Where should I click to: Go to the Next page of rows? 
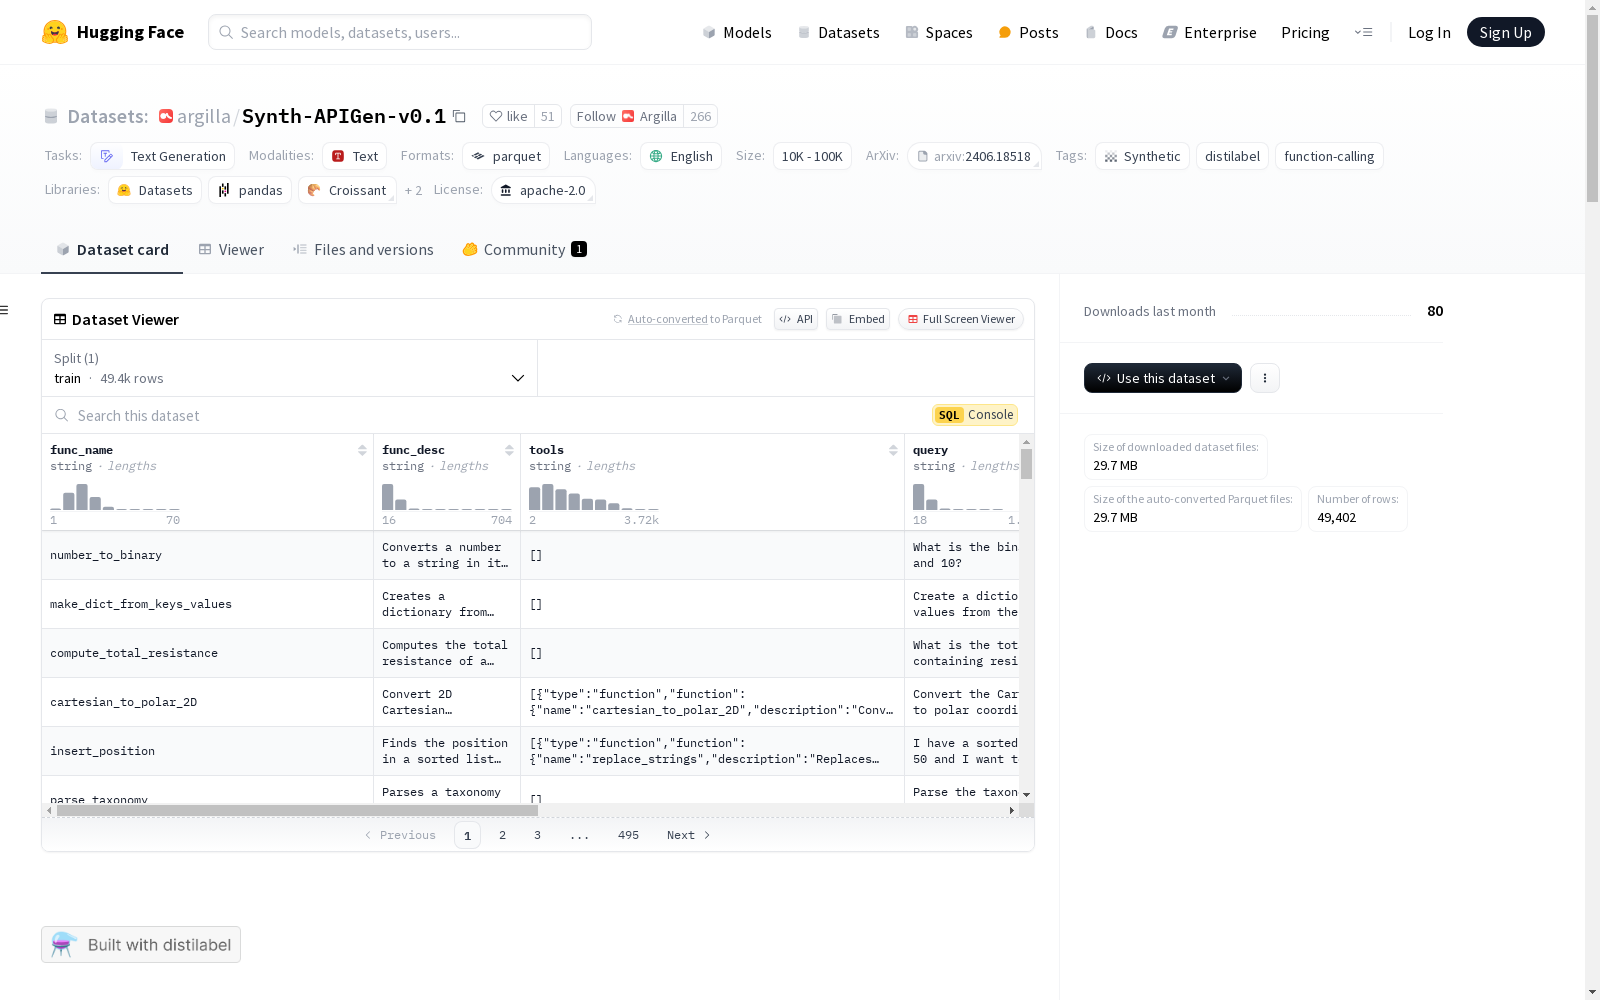689,835
